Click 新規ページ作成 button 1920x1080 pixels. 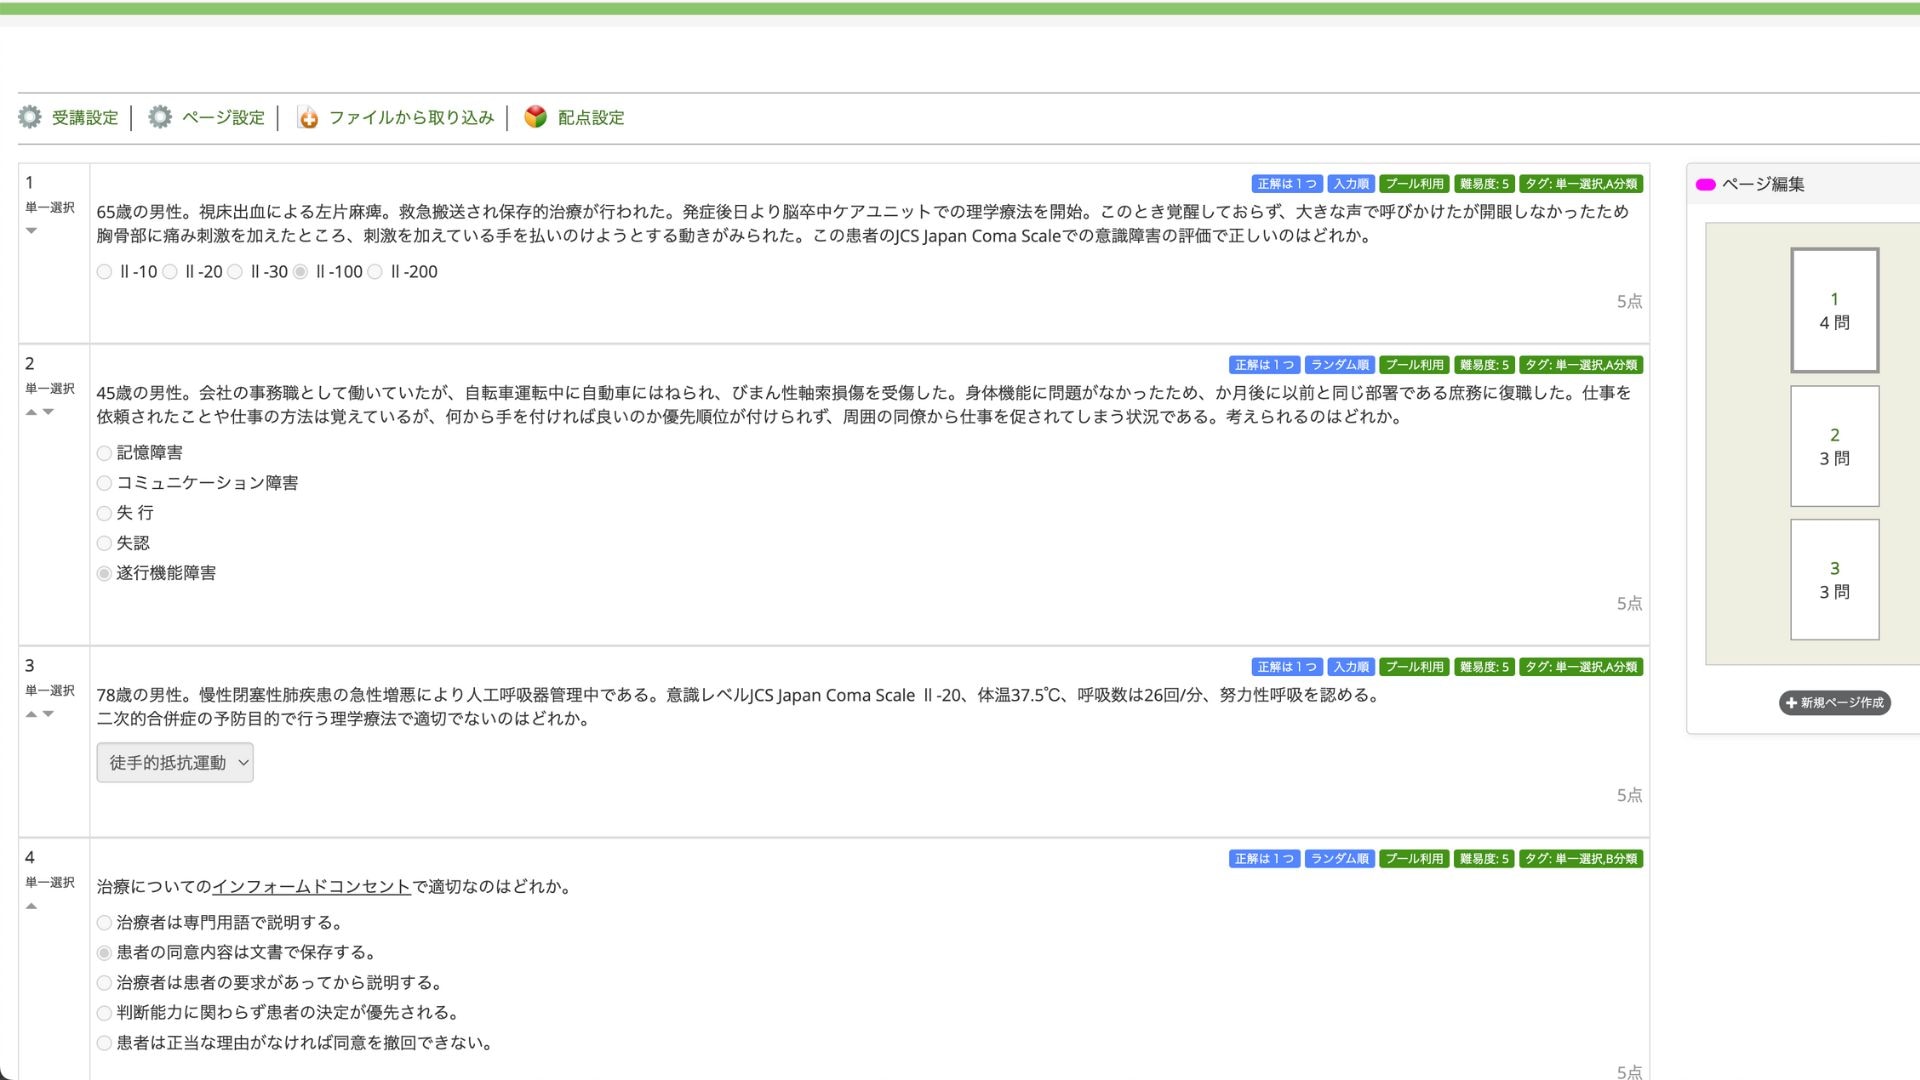[x=1834, y=703]
